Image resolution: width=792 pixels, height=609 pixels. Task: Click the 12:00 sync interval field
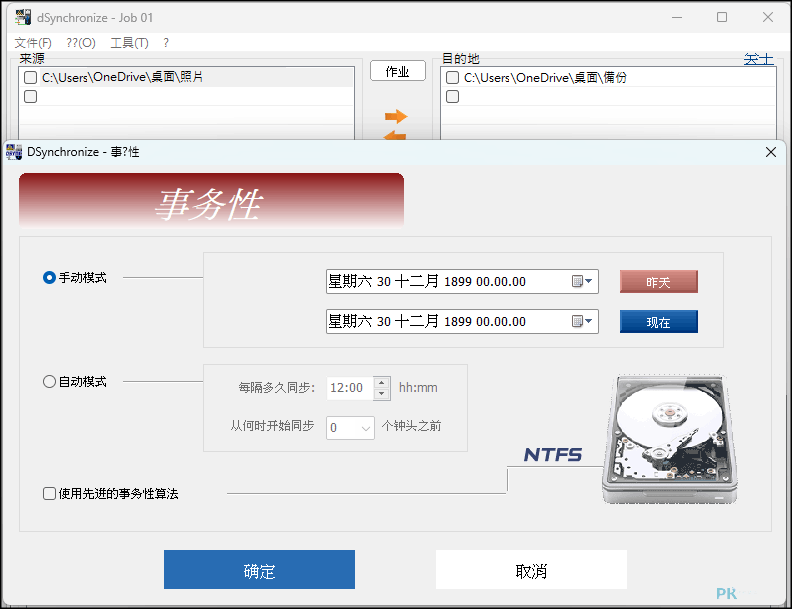[350, 388]
